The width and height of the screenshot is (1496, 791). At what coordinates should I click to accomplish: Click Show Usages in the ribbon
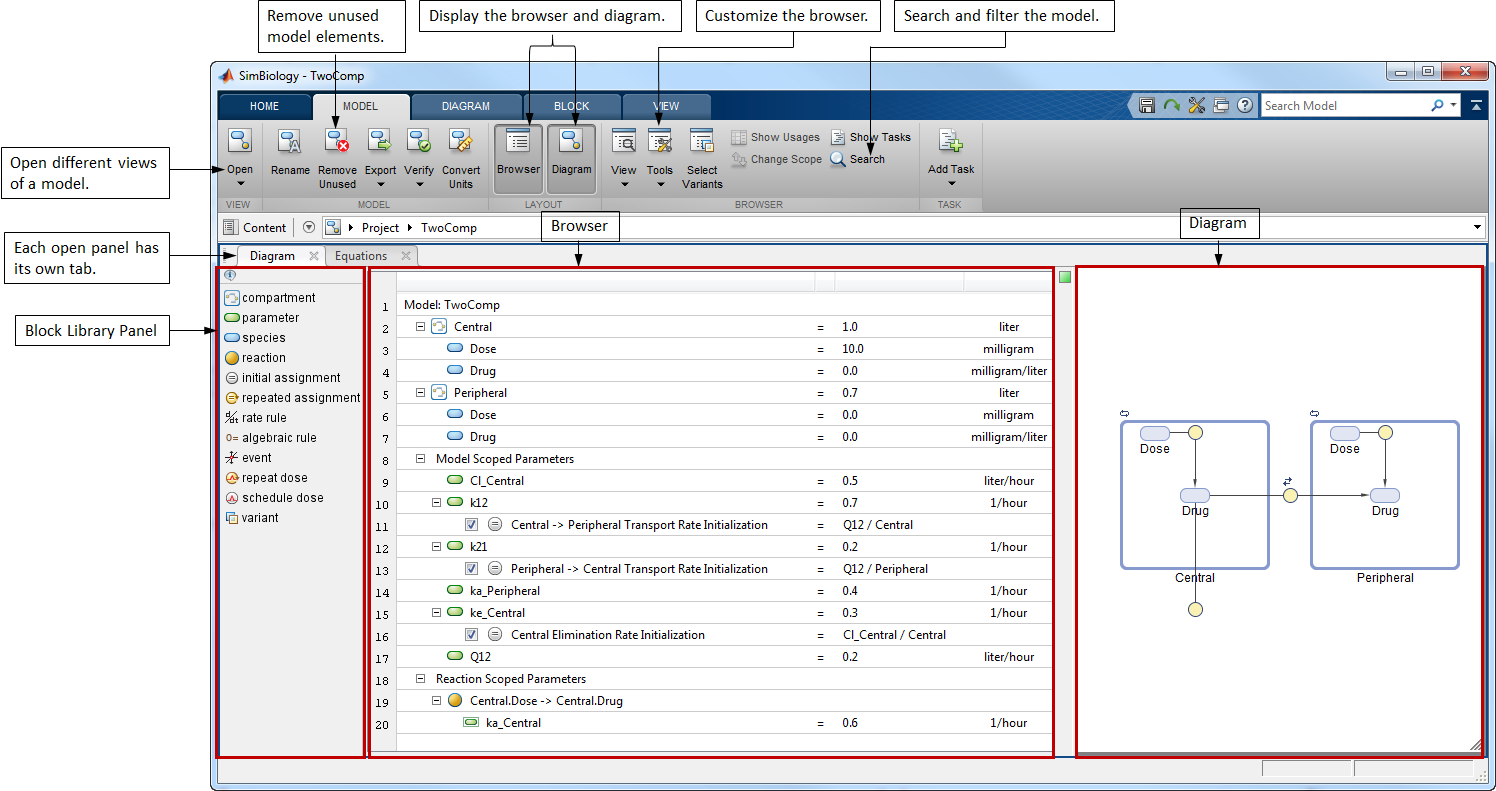(775, 137)
